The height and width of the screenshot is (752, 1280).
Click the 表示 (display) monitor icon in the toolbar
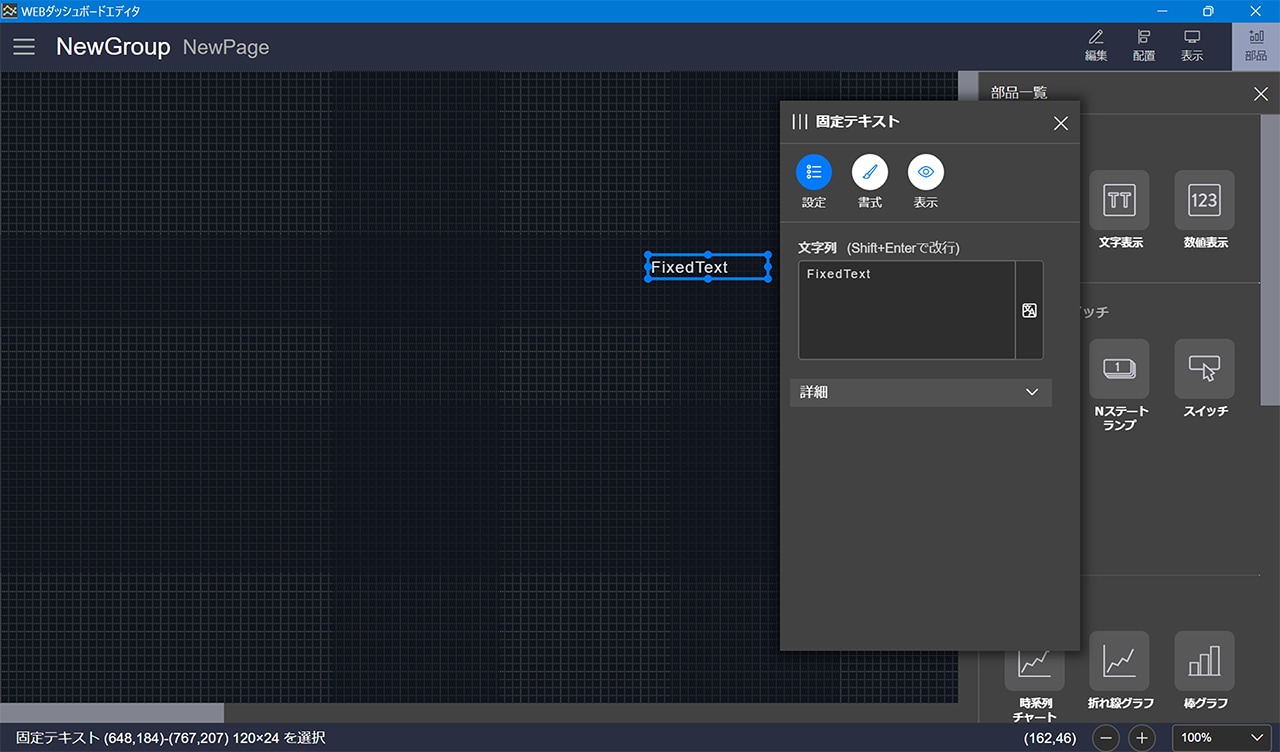coord(1192,46)
